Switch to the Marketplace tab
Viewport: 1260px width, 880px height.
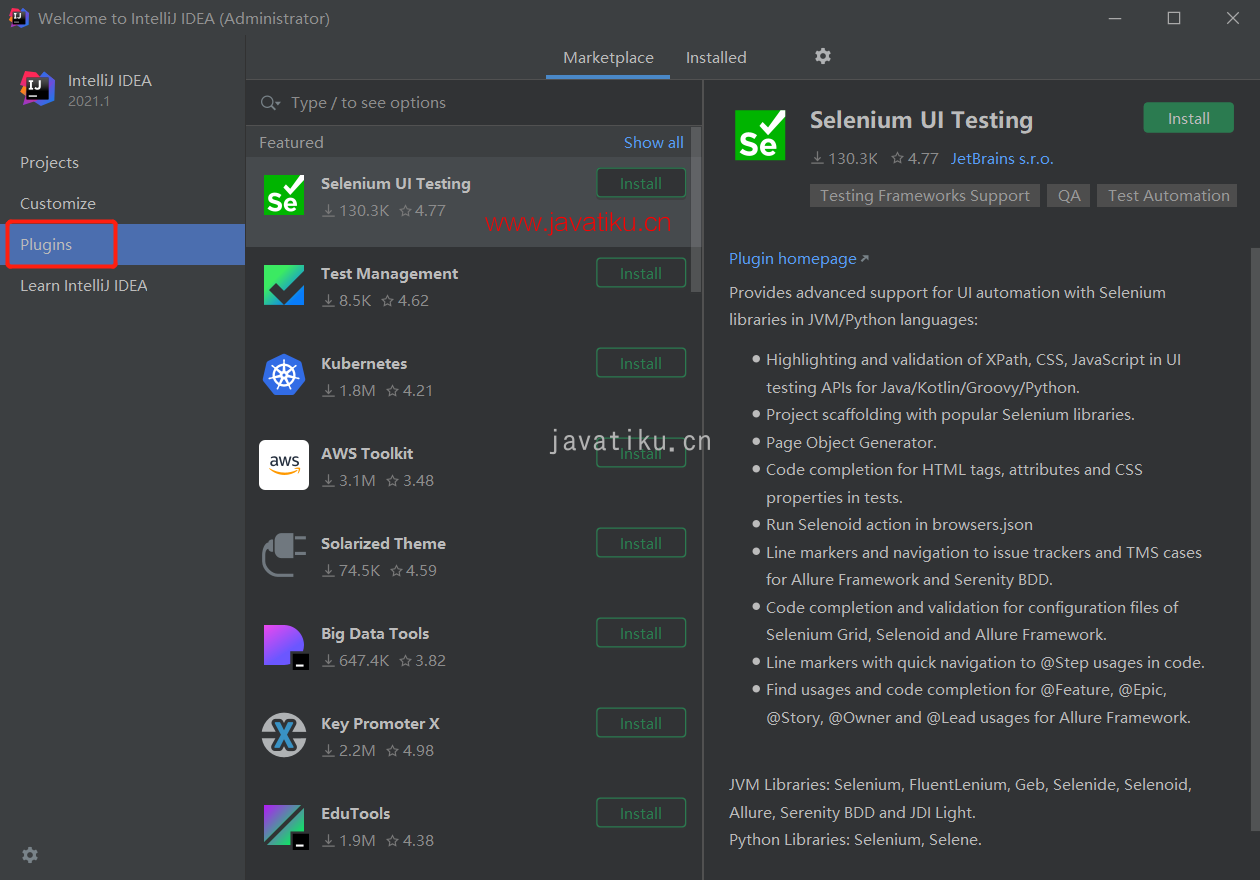[608, 58]
